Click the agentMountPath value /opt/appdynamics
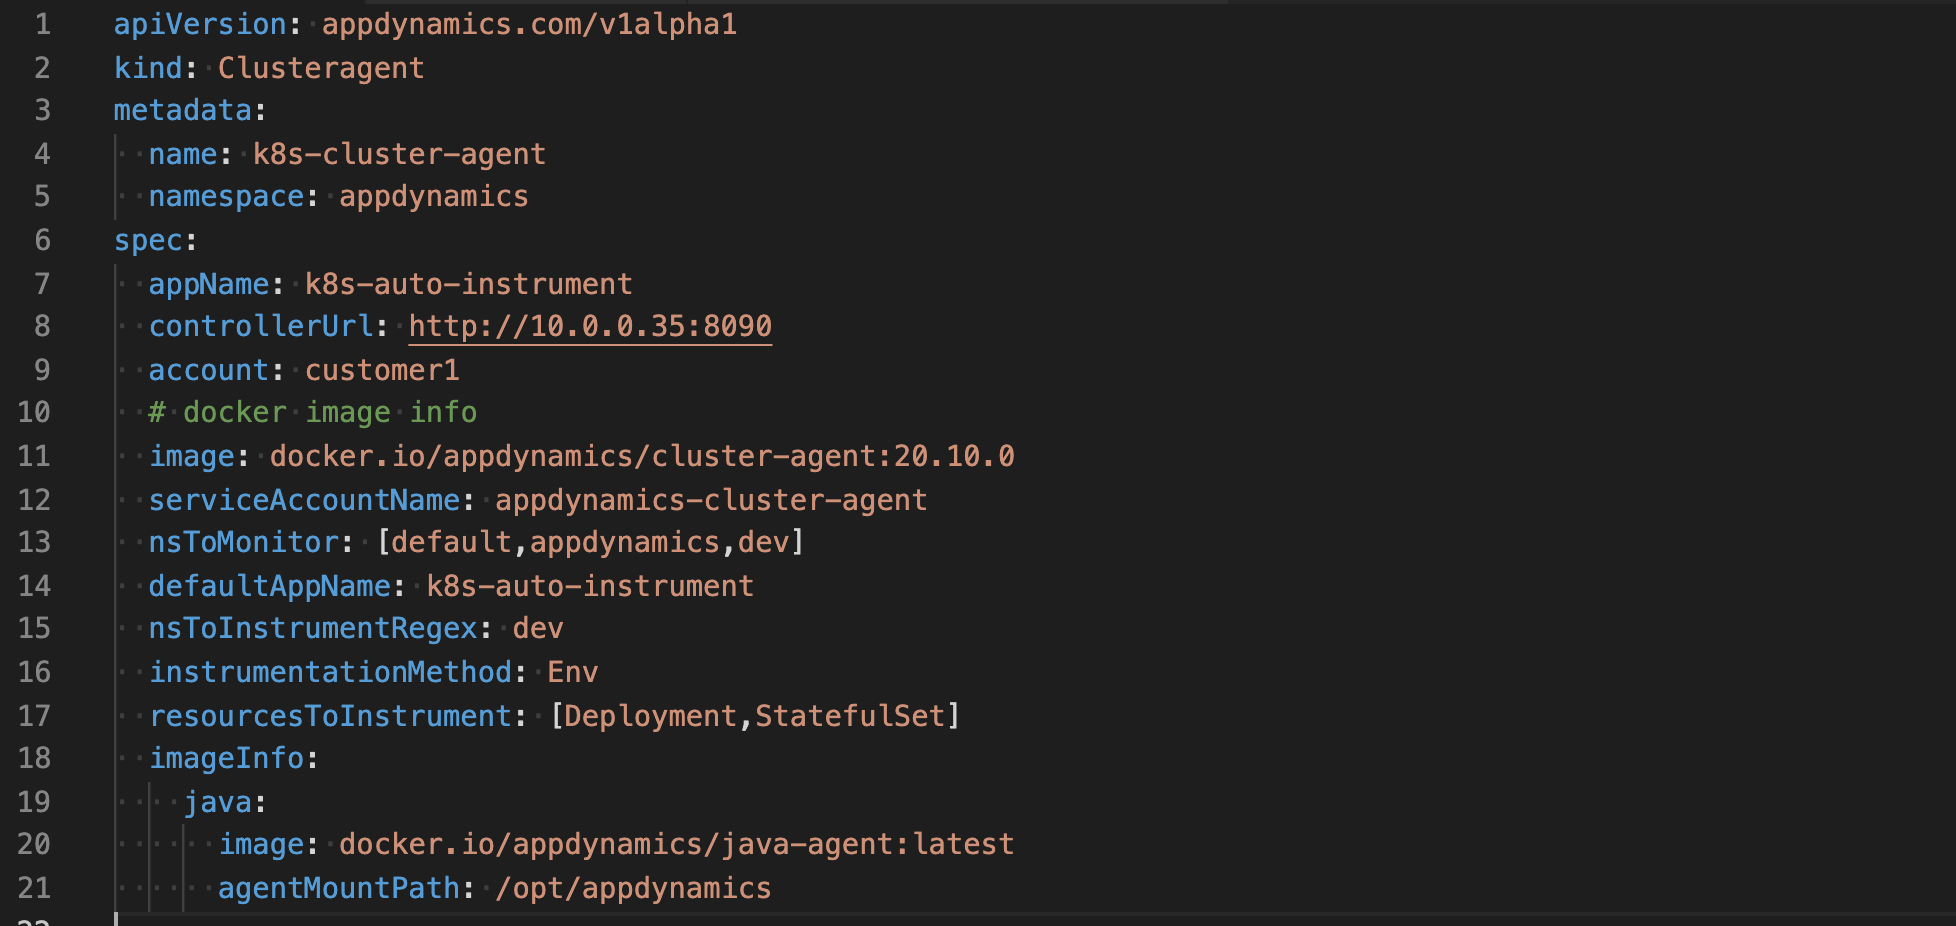 click(633, 888)
